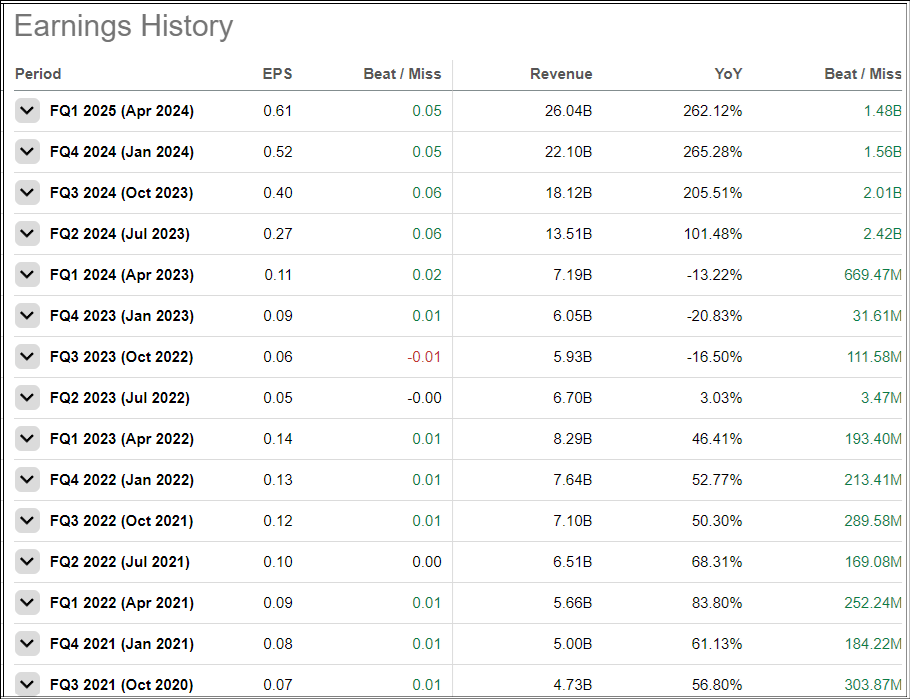Open details arrow for FQ2 2022 (Jul 2021)
The width and height of the screenshot is (910, 699).
click(27, 562)
